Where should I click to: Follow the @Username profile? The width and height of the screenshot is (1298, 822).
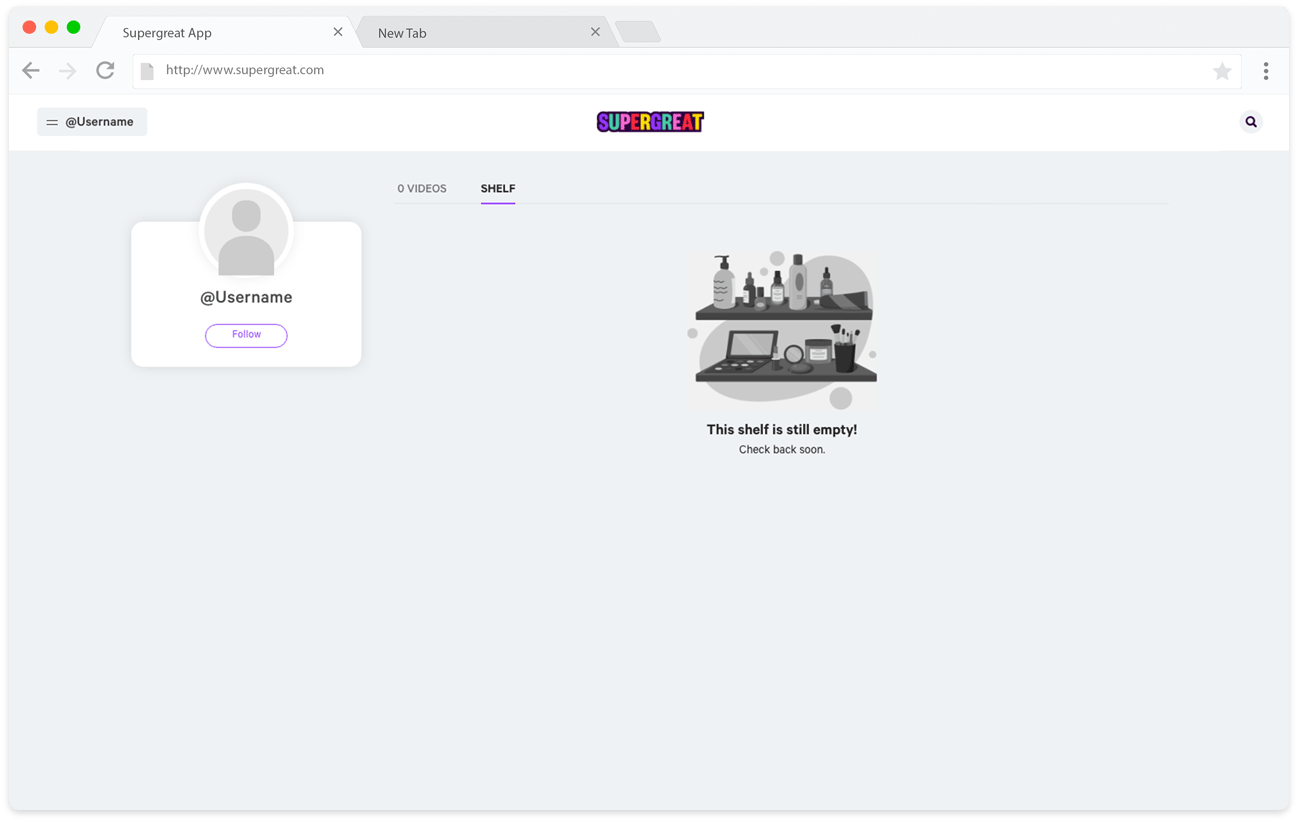[246, 335]
